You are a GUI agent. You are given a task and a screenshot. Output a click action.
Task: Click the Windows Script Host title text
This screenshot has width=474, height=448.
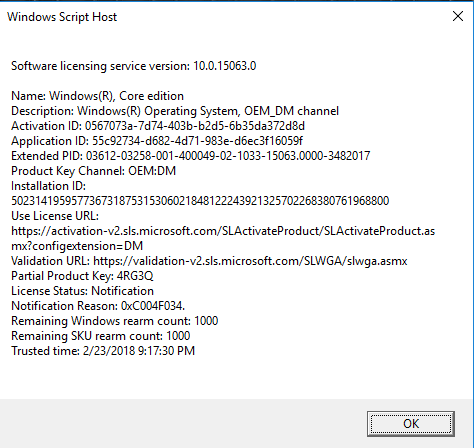point(62,17)
